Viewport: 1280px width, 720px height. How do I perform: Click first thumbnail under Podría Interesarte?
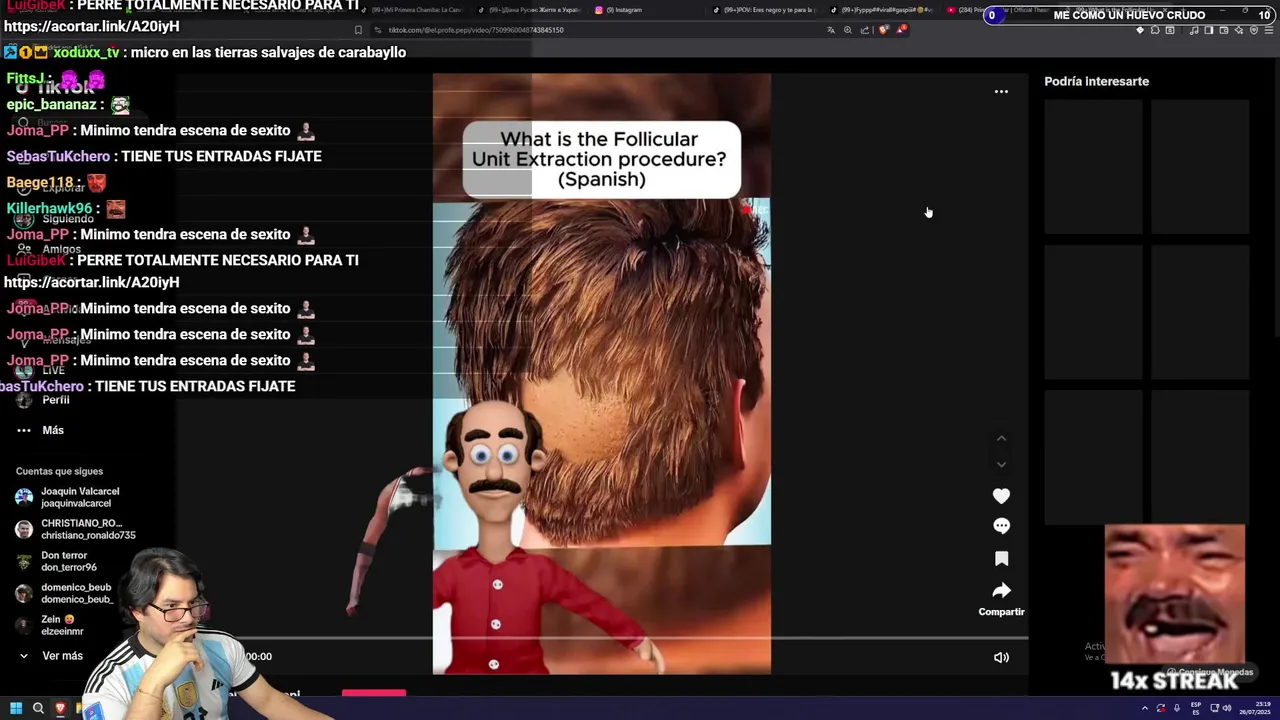pos(1093,167)
